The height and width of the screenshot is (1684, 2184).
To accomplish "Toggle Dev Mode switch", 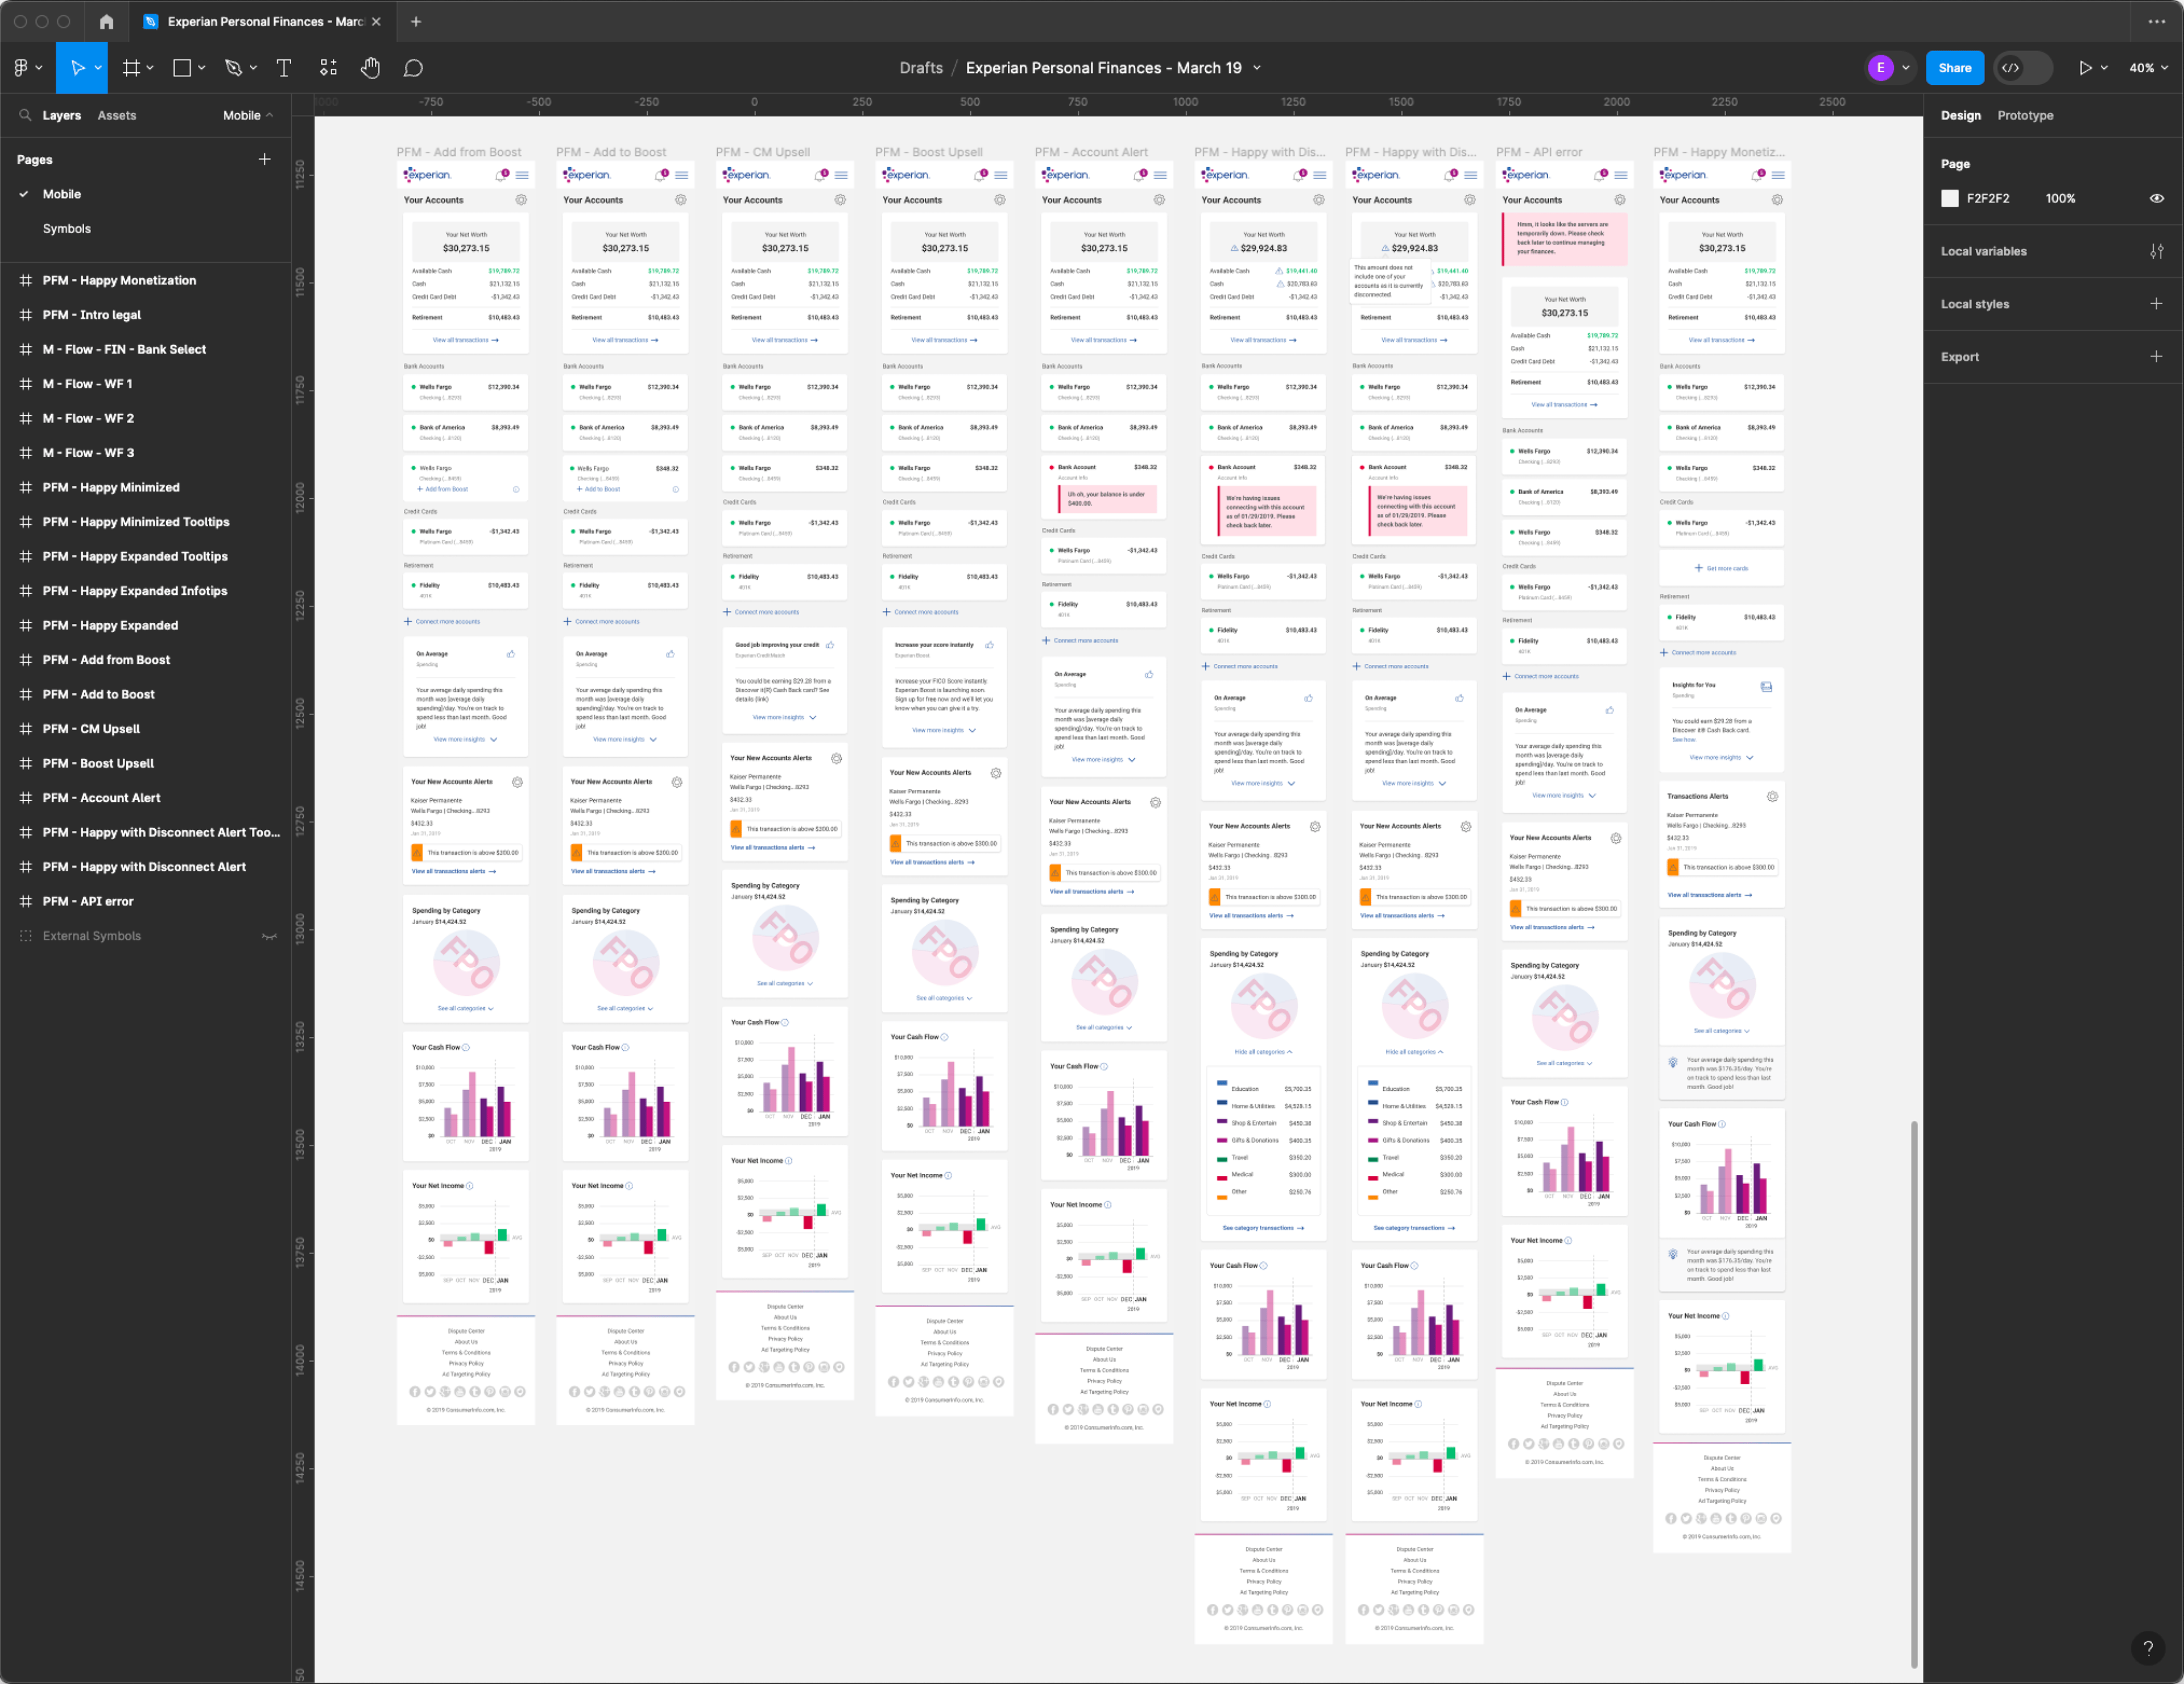I will tap(2022, 68).
